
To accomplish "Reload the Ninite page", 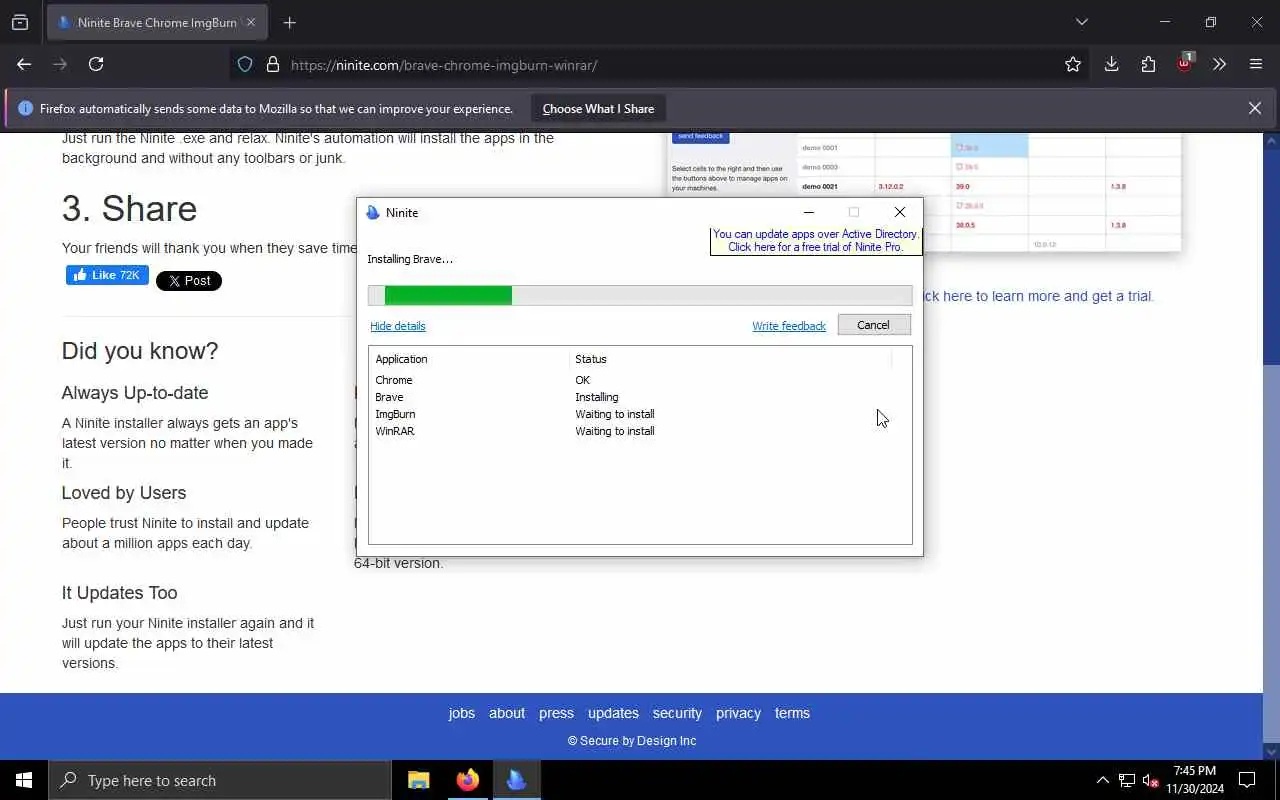I will [96, 64].
